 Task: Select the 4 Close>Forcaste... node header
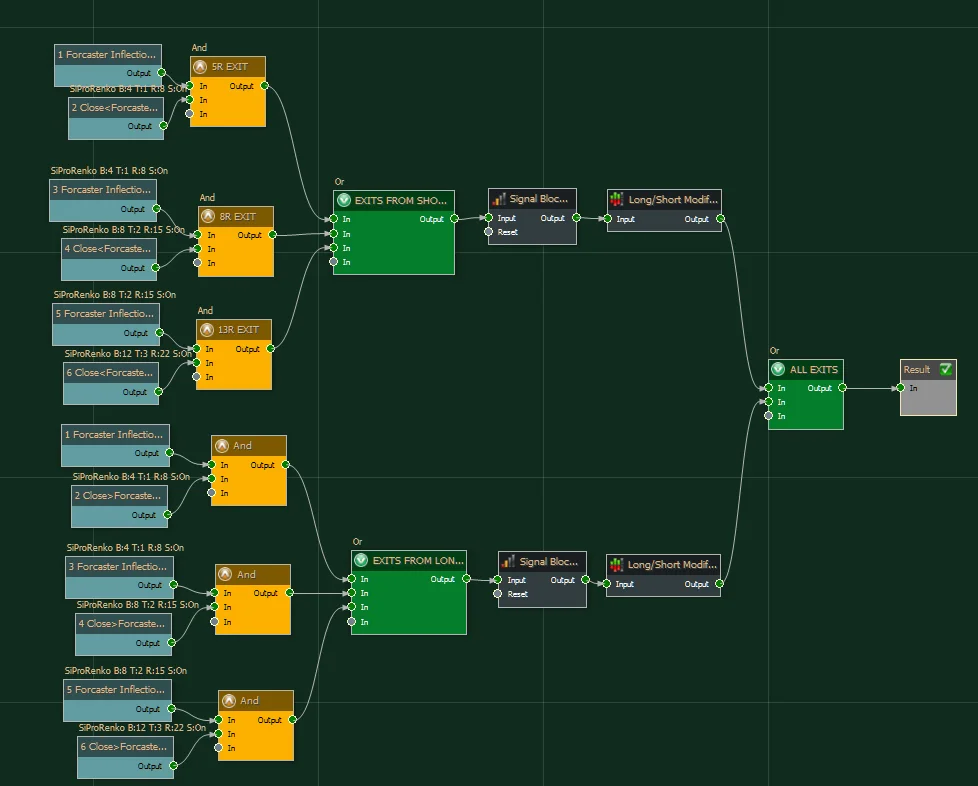click(123, 623)
